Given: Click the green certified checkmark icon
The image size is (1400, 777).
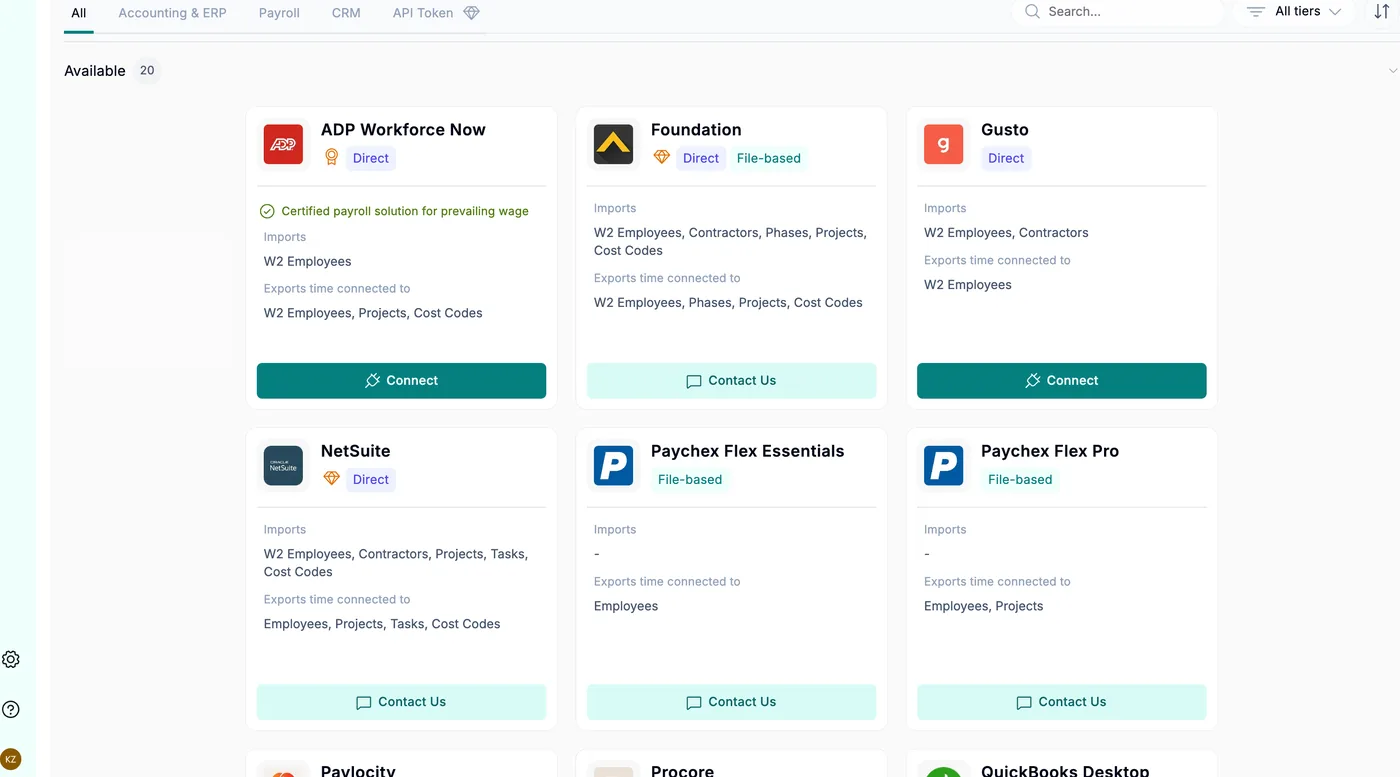Looking at the screenshot, I should (x=267, y=211).
